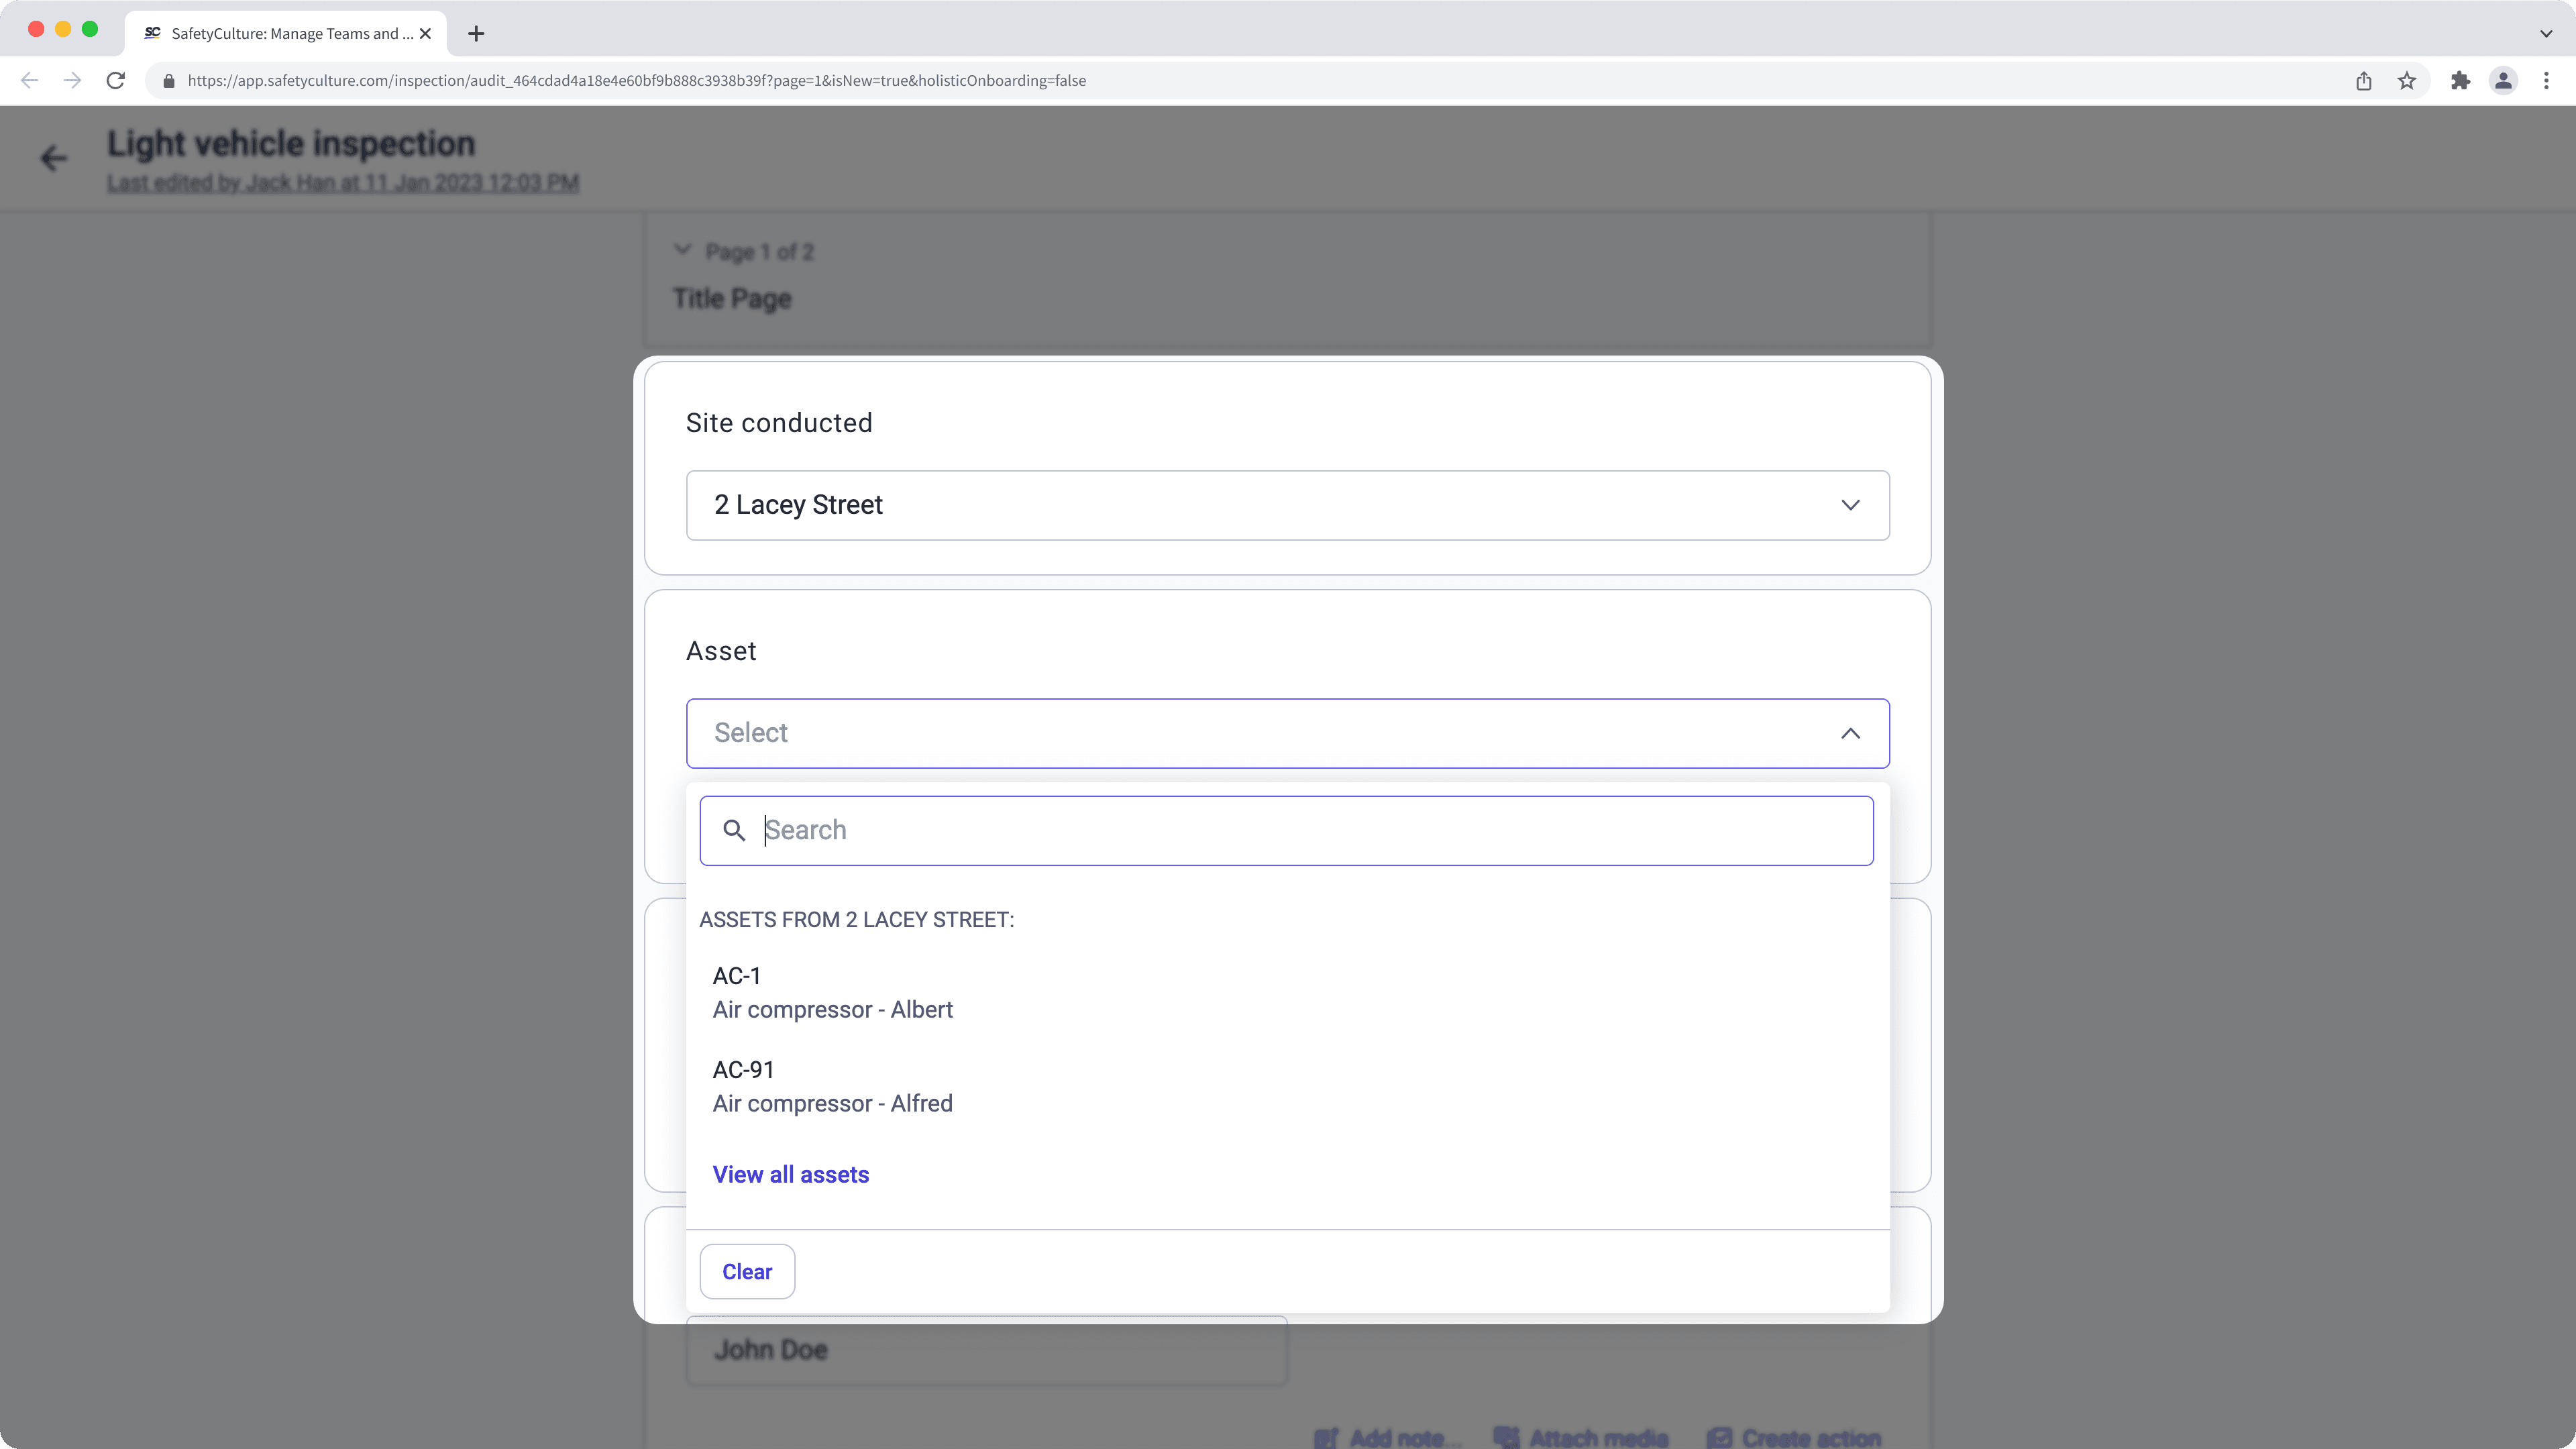The image size is (2576, 1449).
Task: Click the tab search chevron at top right
Action: click(x=2546, y=33)
